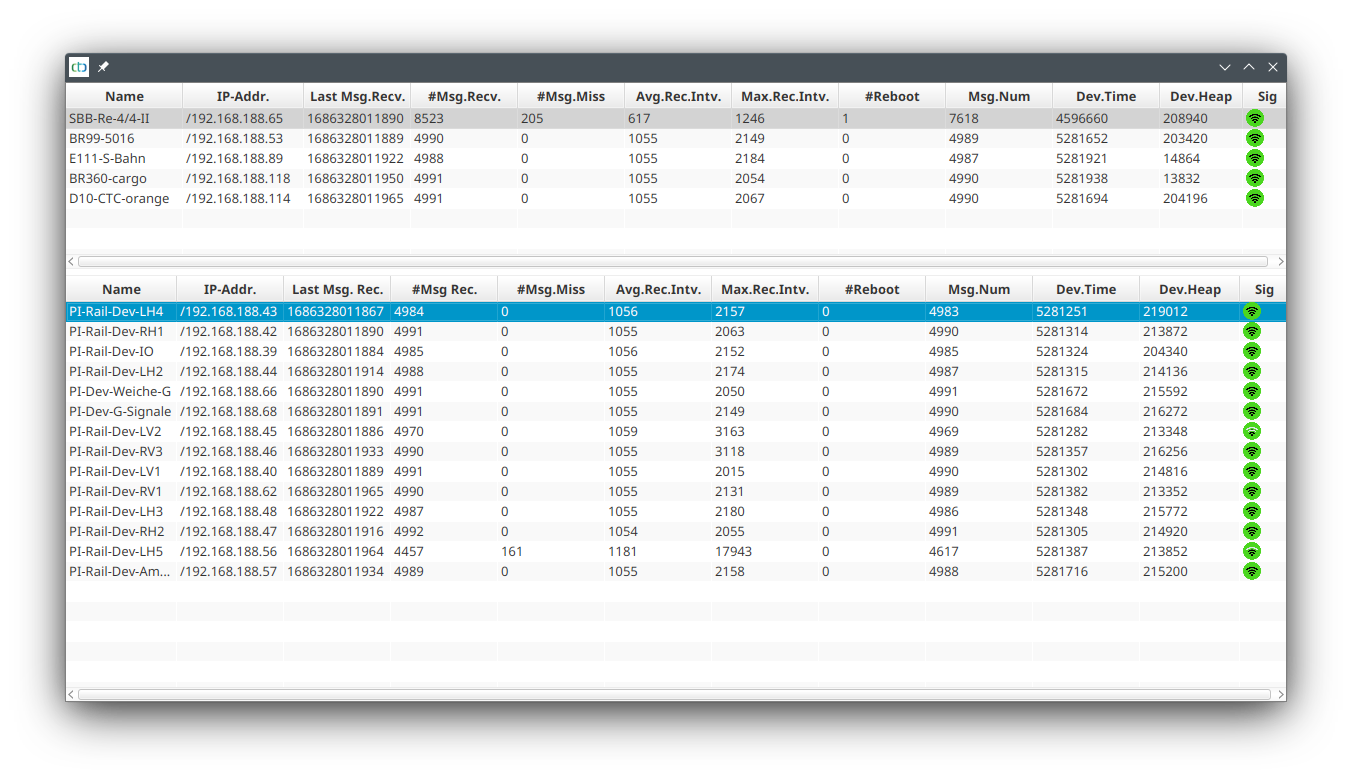Image resolution: width=1352 pixels, height=779 pixels.
Task: Click signal icon for PI-Rail-Dev-IO
Action: click(1251, 351)
